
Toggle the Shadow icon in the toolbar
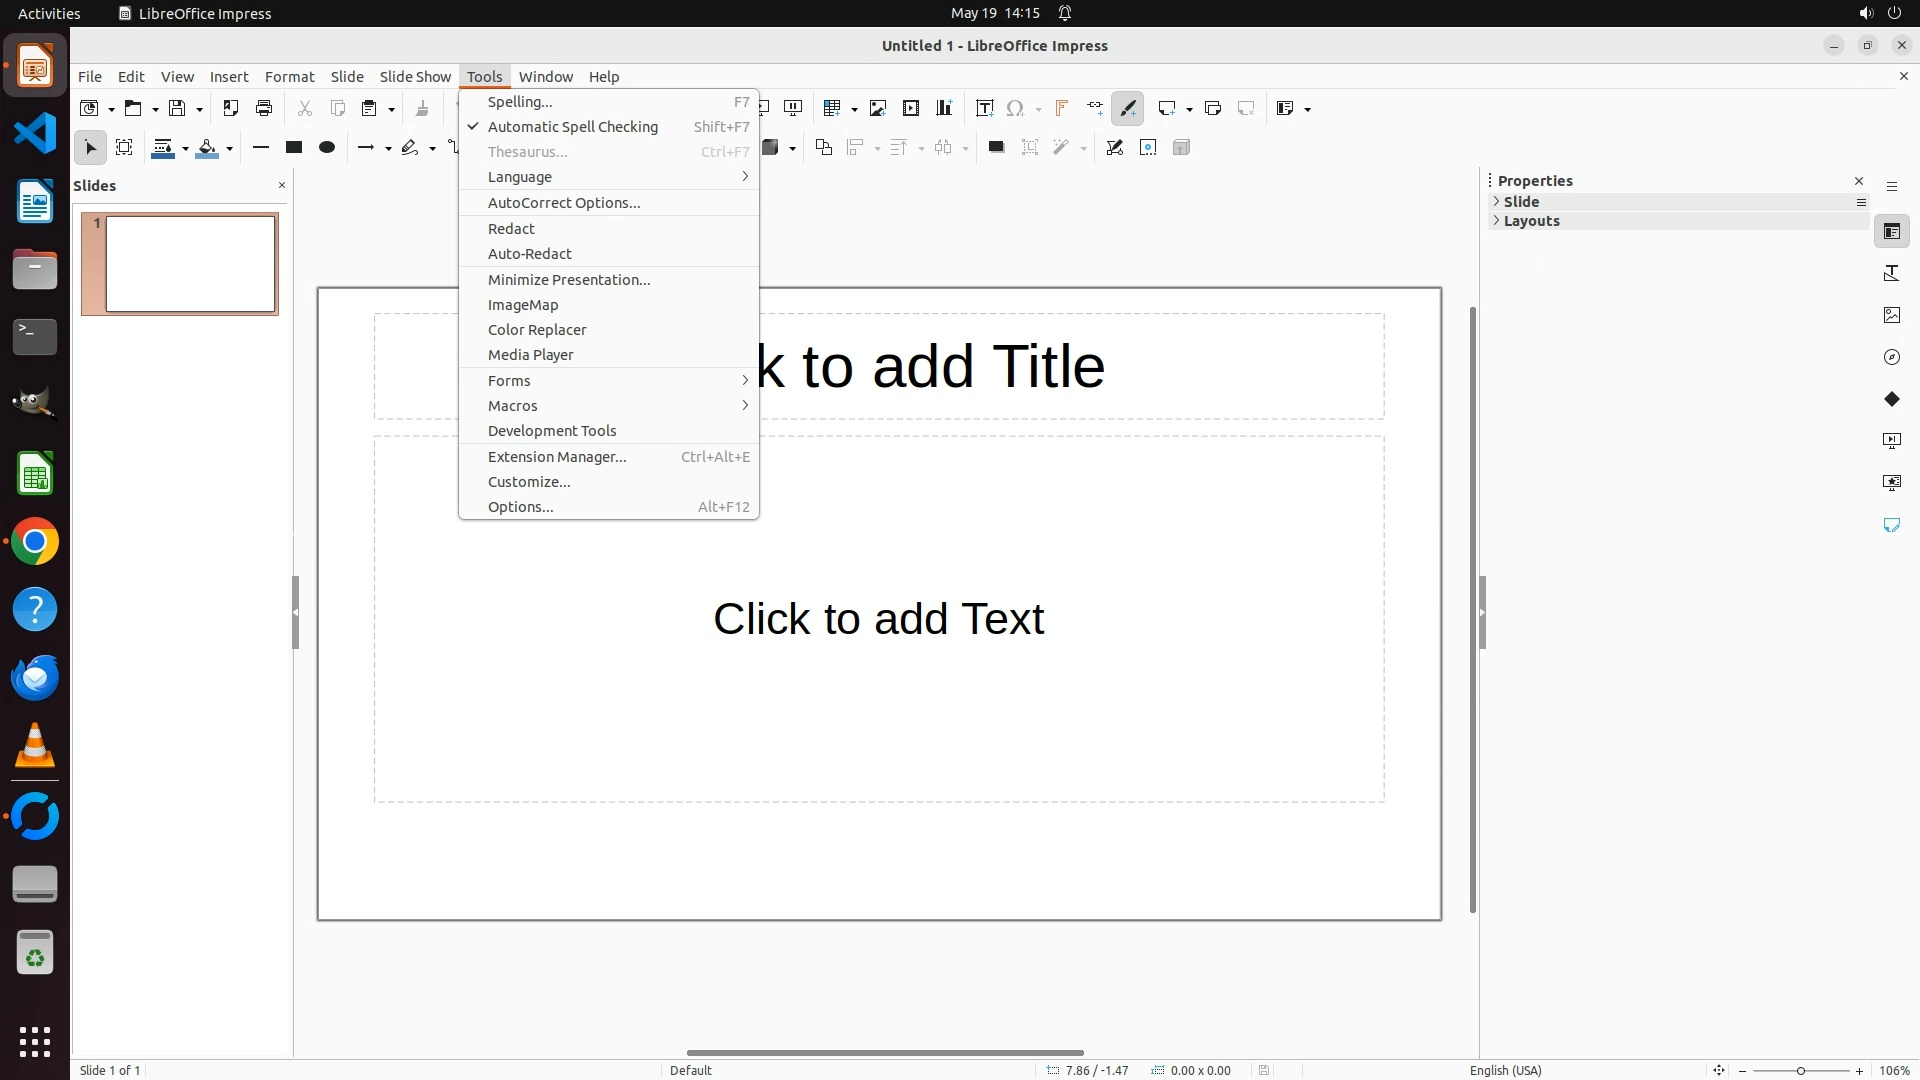(x=996, y=148)
